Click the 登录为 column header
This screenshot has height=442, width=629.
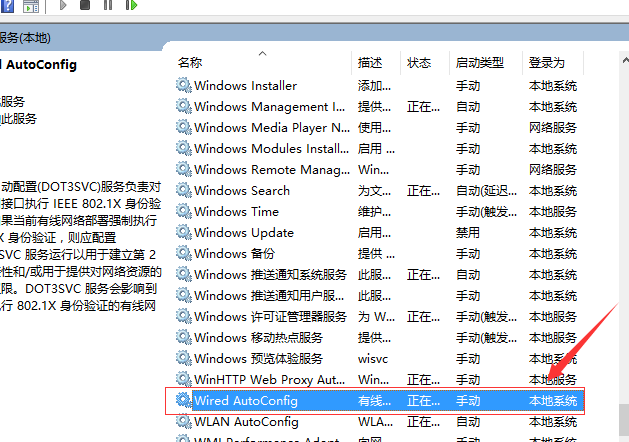click(x=547, y=62)
